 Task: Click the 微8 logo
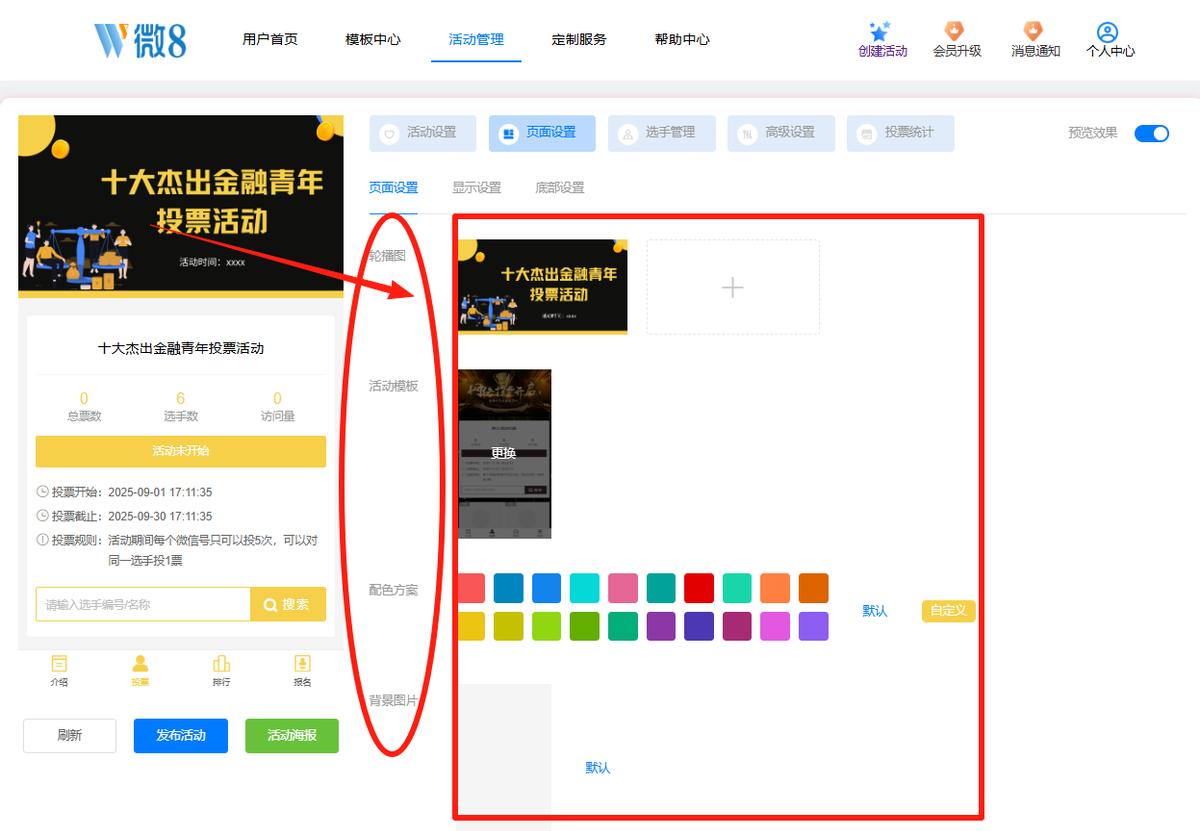click(140, 40)
